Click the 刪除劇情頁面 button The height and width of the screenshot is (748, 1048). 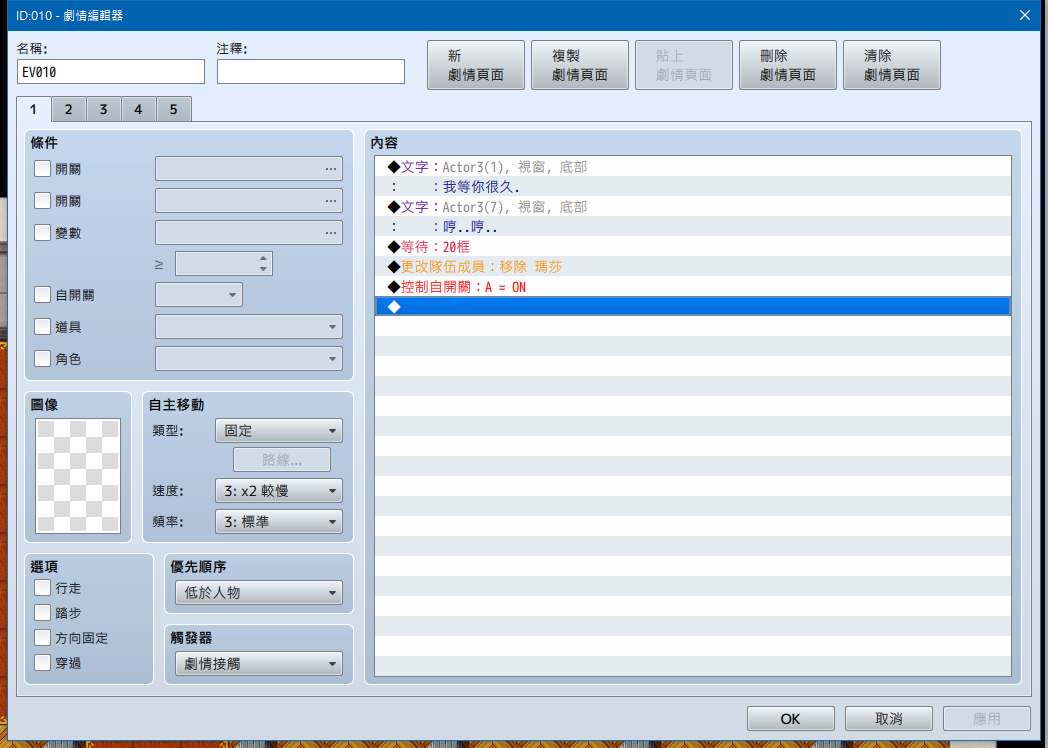pos(787,65)
